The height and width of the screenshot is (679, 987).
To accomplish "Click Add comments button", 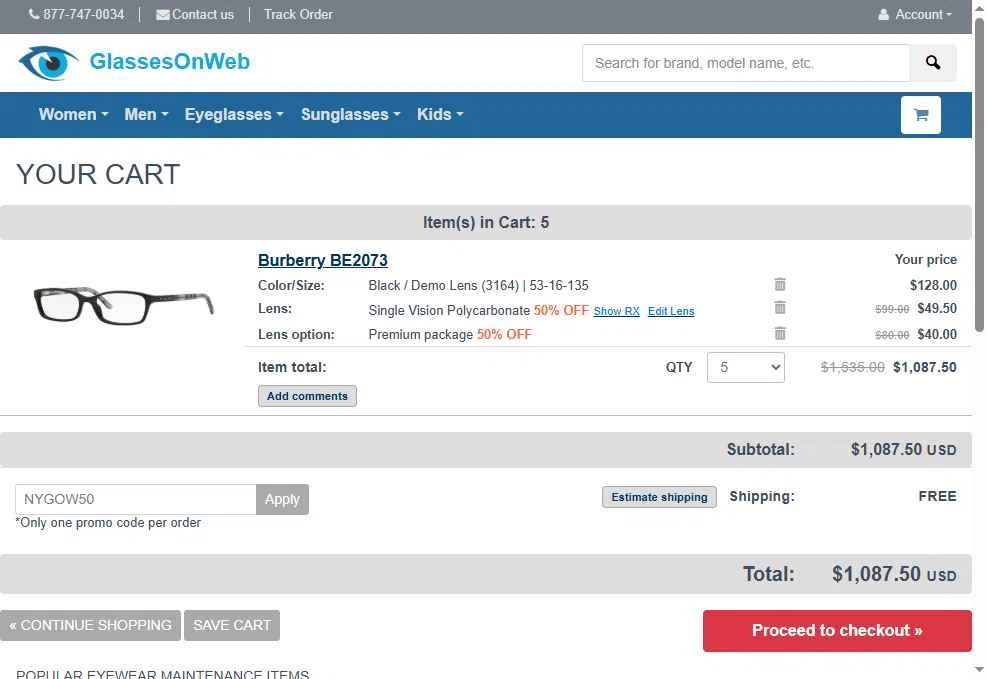I will [307, 396].
